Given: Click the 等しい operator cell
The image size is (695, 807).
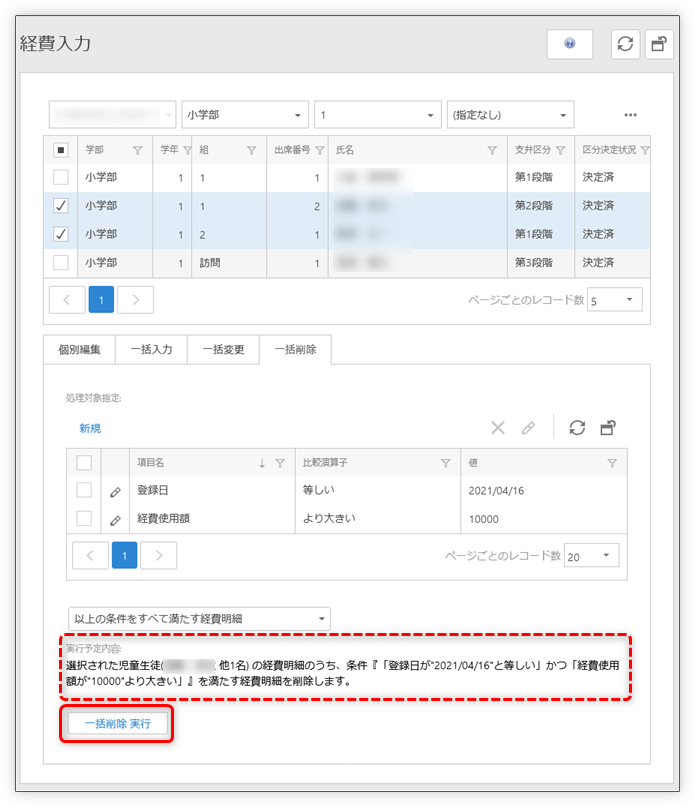Looking at the screenshot, I should click(x=377, y=490).
